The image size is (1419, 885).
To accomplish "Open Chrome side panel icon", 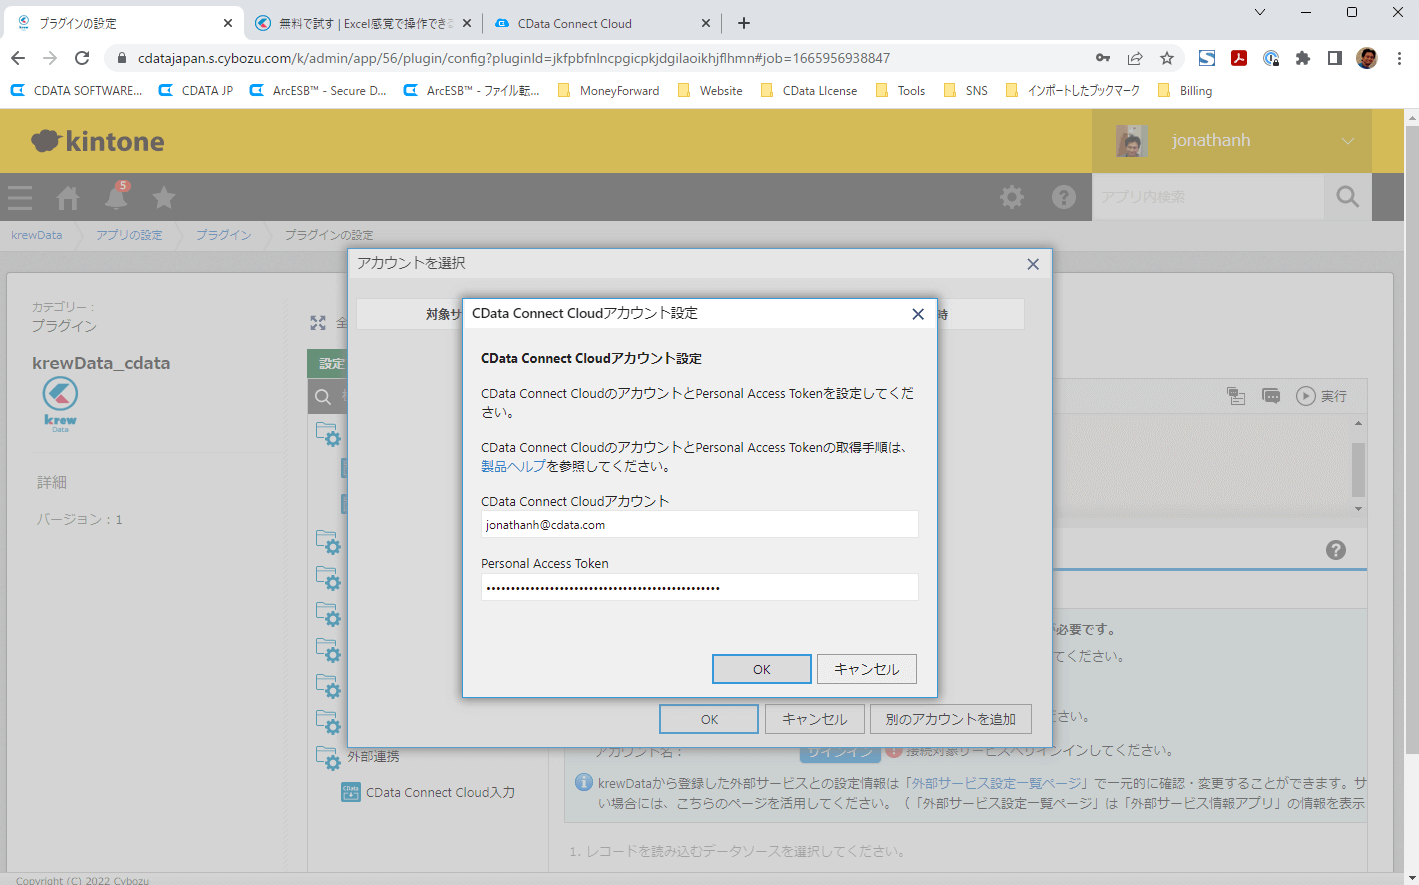I will 1335,58.
